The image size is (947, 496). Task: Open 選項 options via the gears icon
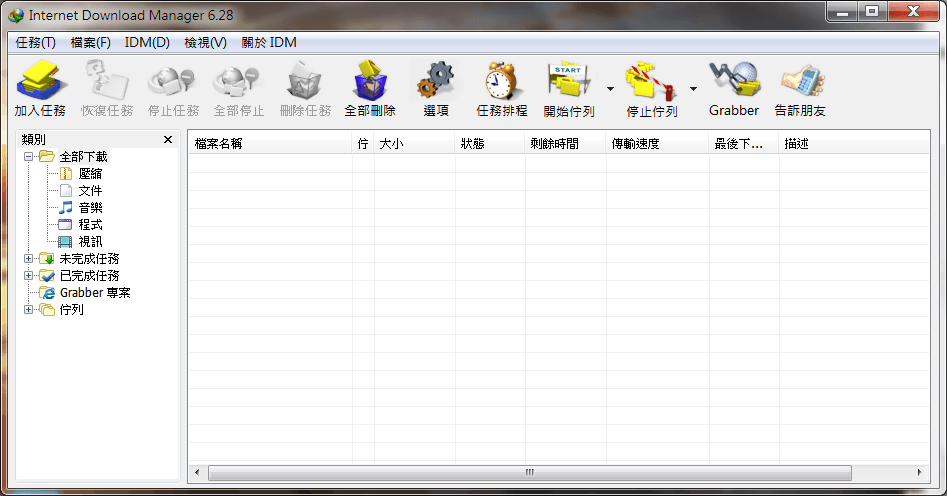coord(435,80)
